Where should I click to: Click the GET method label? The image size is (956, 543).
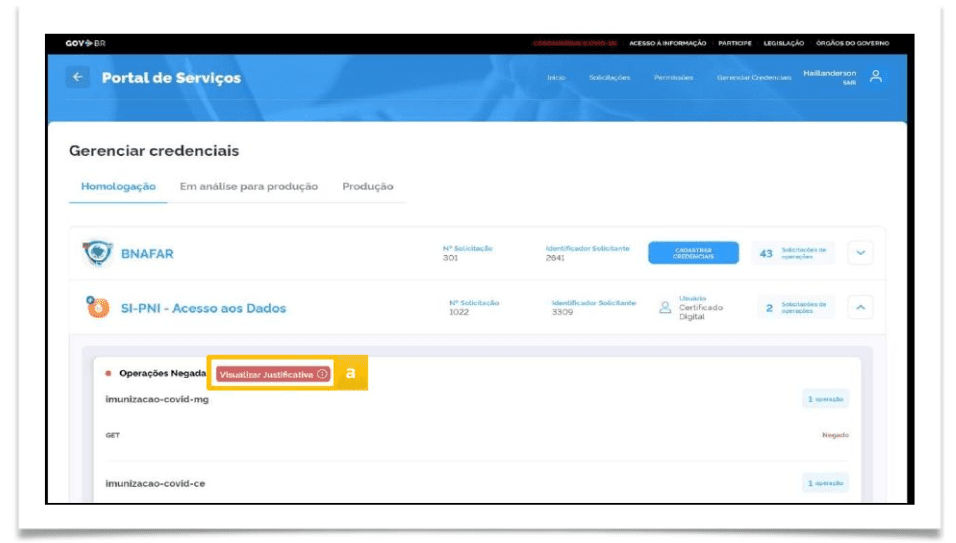tap(113, 435)
